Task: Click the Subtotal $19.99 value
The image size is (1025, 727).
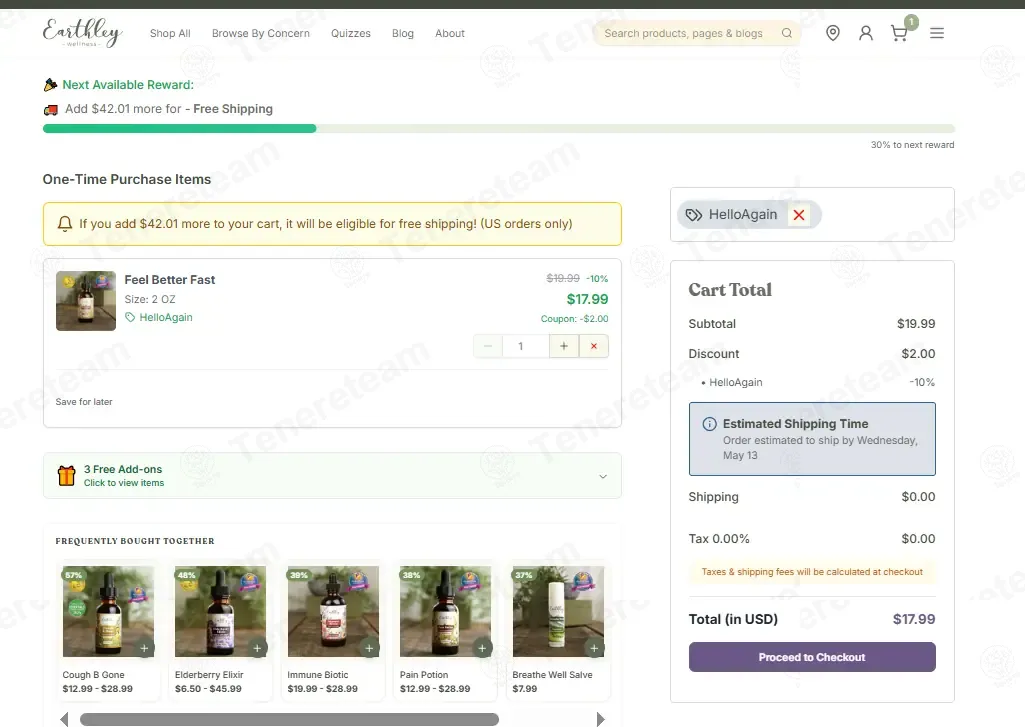Action: (x=916, y=324)
